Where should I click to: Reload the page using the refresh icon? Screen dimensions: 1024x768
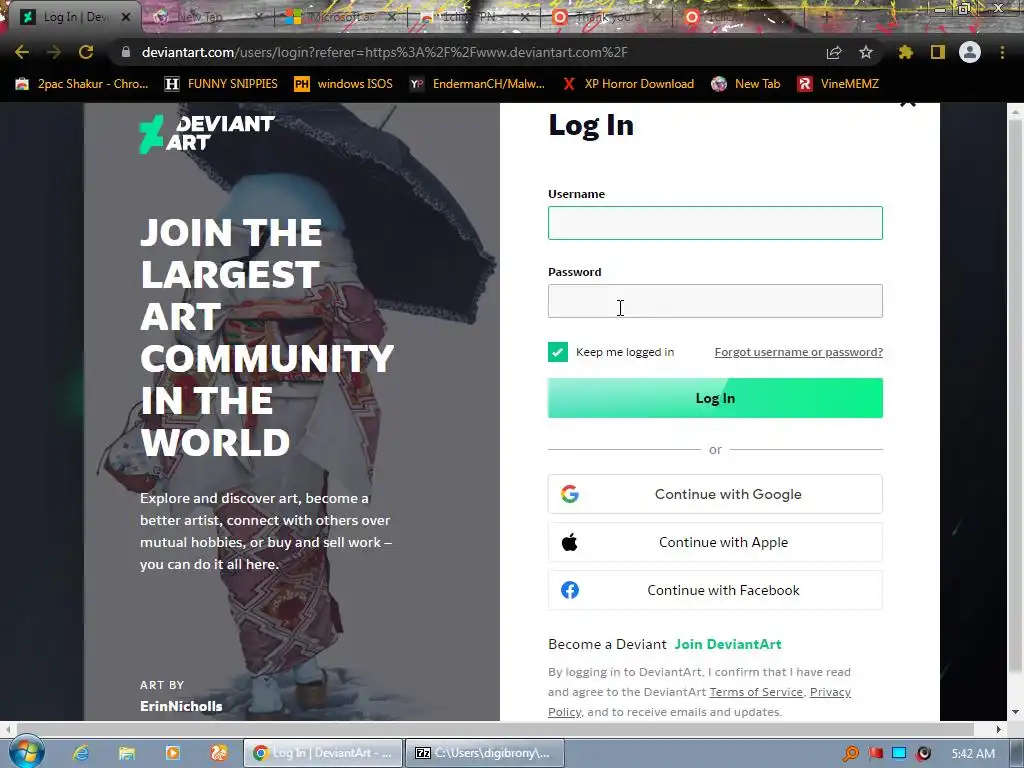86,52
